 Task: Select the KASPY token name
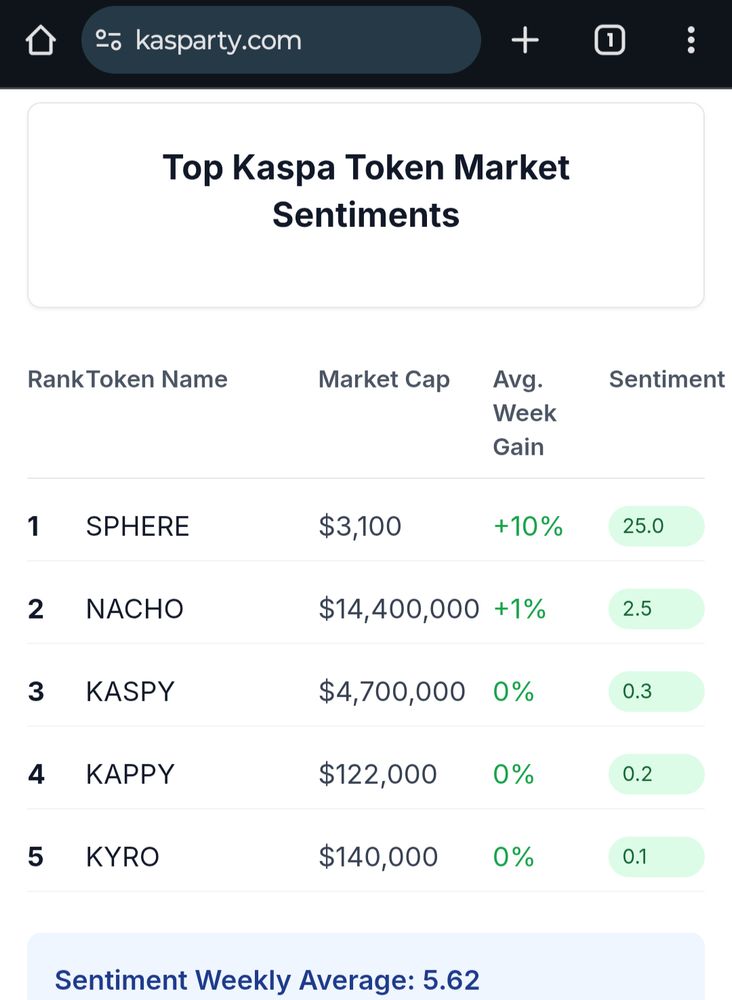pyautogui.click(x=130, y=692)
